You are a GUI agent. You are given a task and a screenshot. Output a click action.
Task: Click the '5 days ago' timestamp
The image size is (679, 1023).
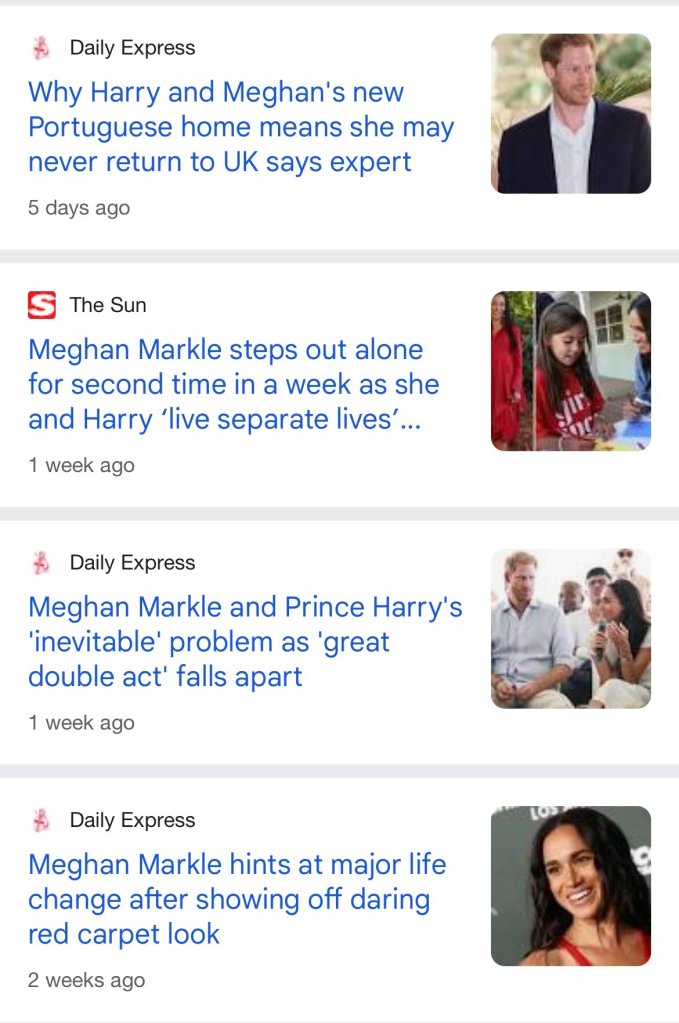point(79,208)
